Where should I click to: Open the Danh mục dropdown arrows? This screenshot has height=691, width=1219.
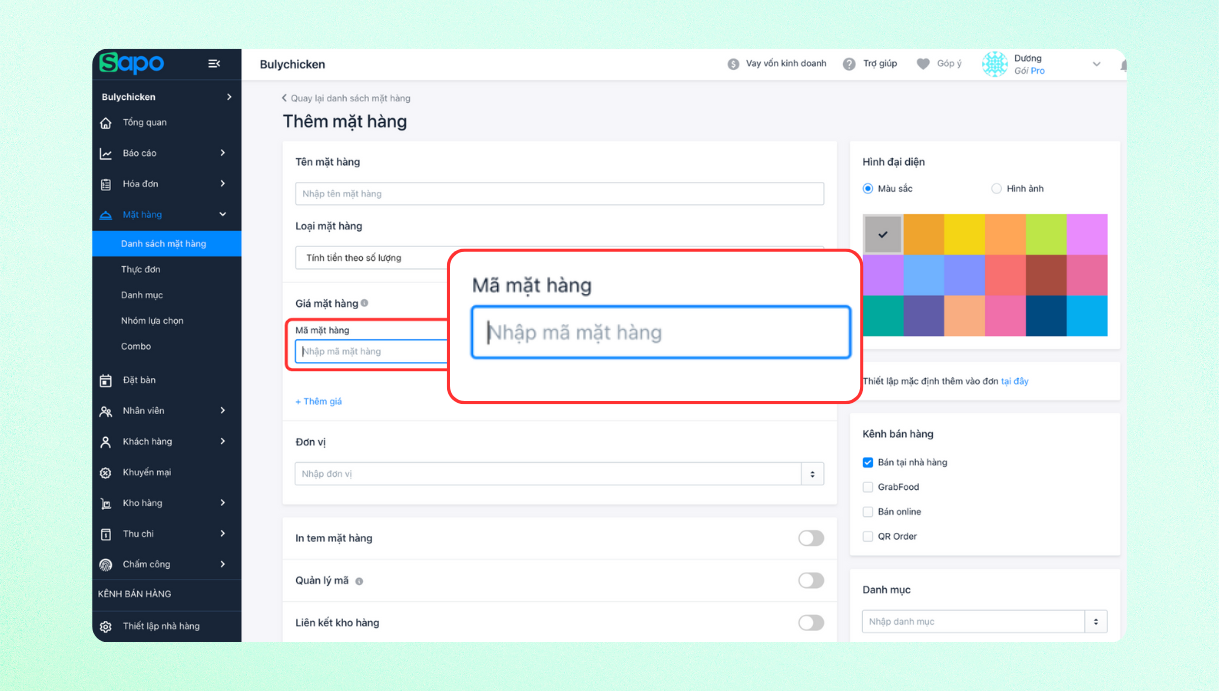[x=1096, y=622]
